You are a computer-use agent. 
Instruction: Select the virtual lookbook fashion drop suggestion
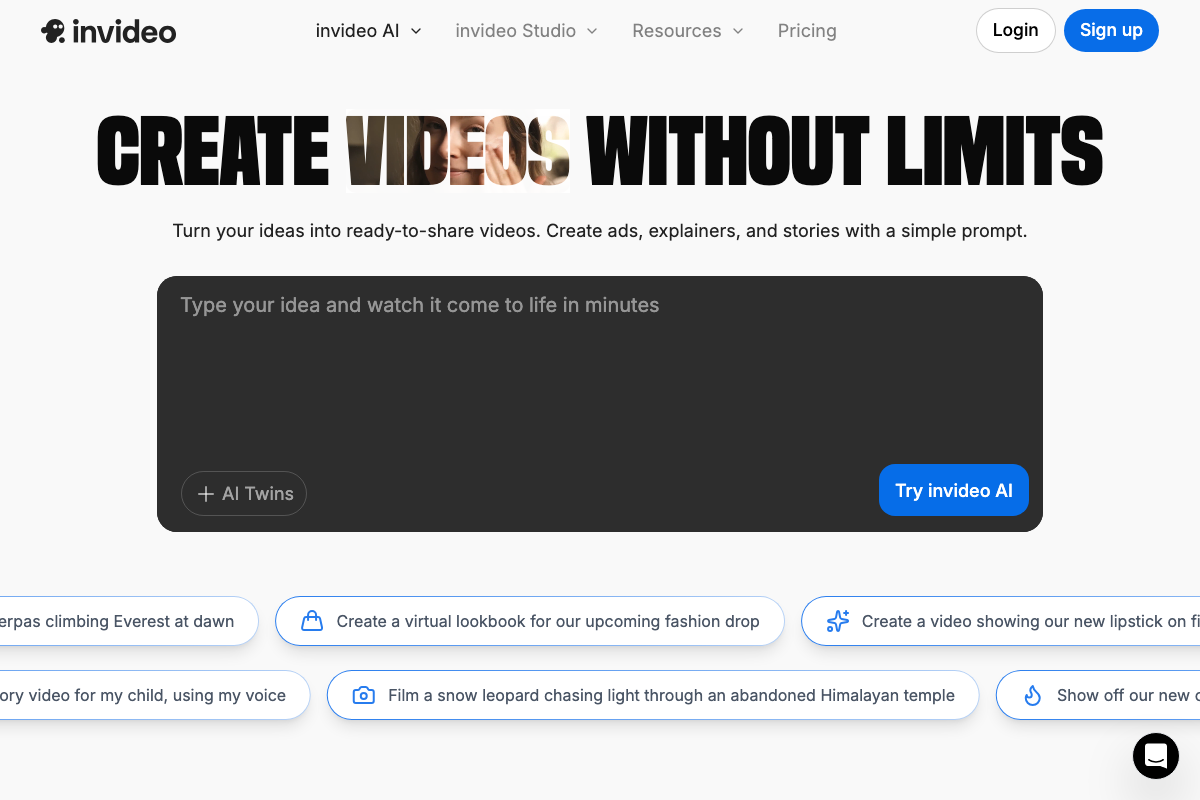tap(547, 621)
